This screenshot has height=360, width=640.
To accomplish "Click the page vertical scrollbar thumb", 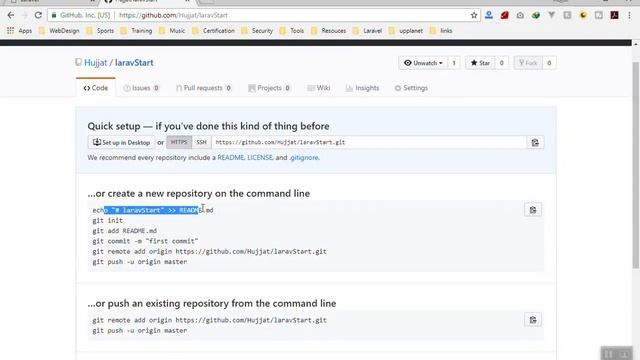I will (x=636, y=165).
